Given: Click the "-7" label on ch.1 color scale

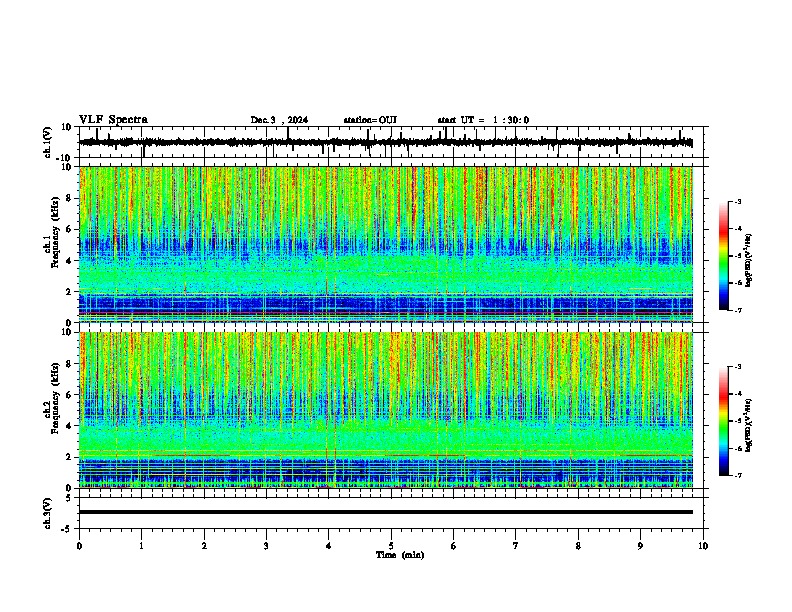Looking at the screenshot, I should tap(738, 310).
